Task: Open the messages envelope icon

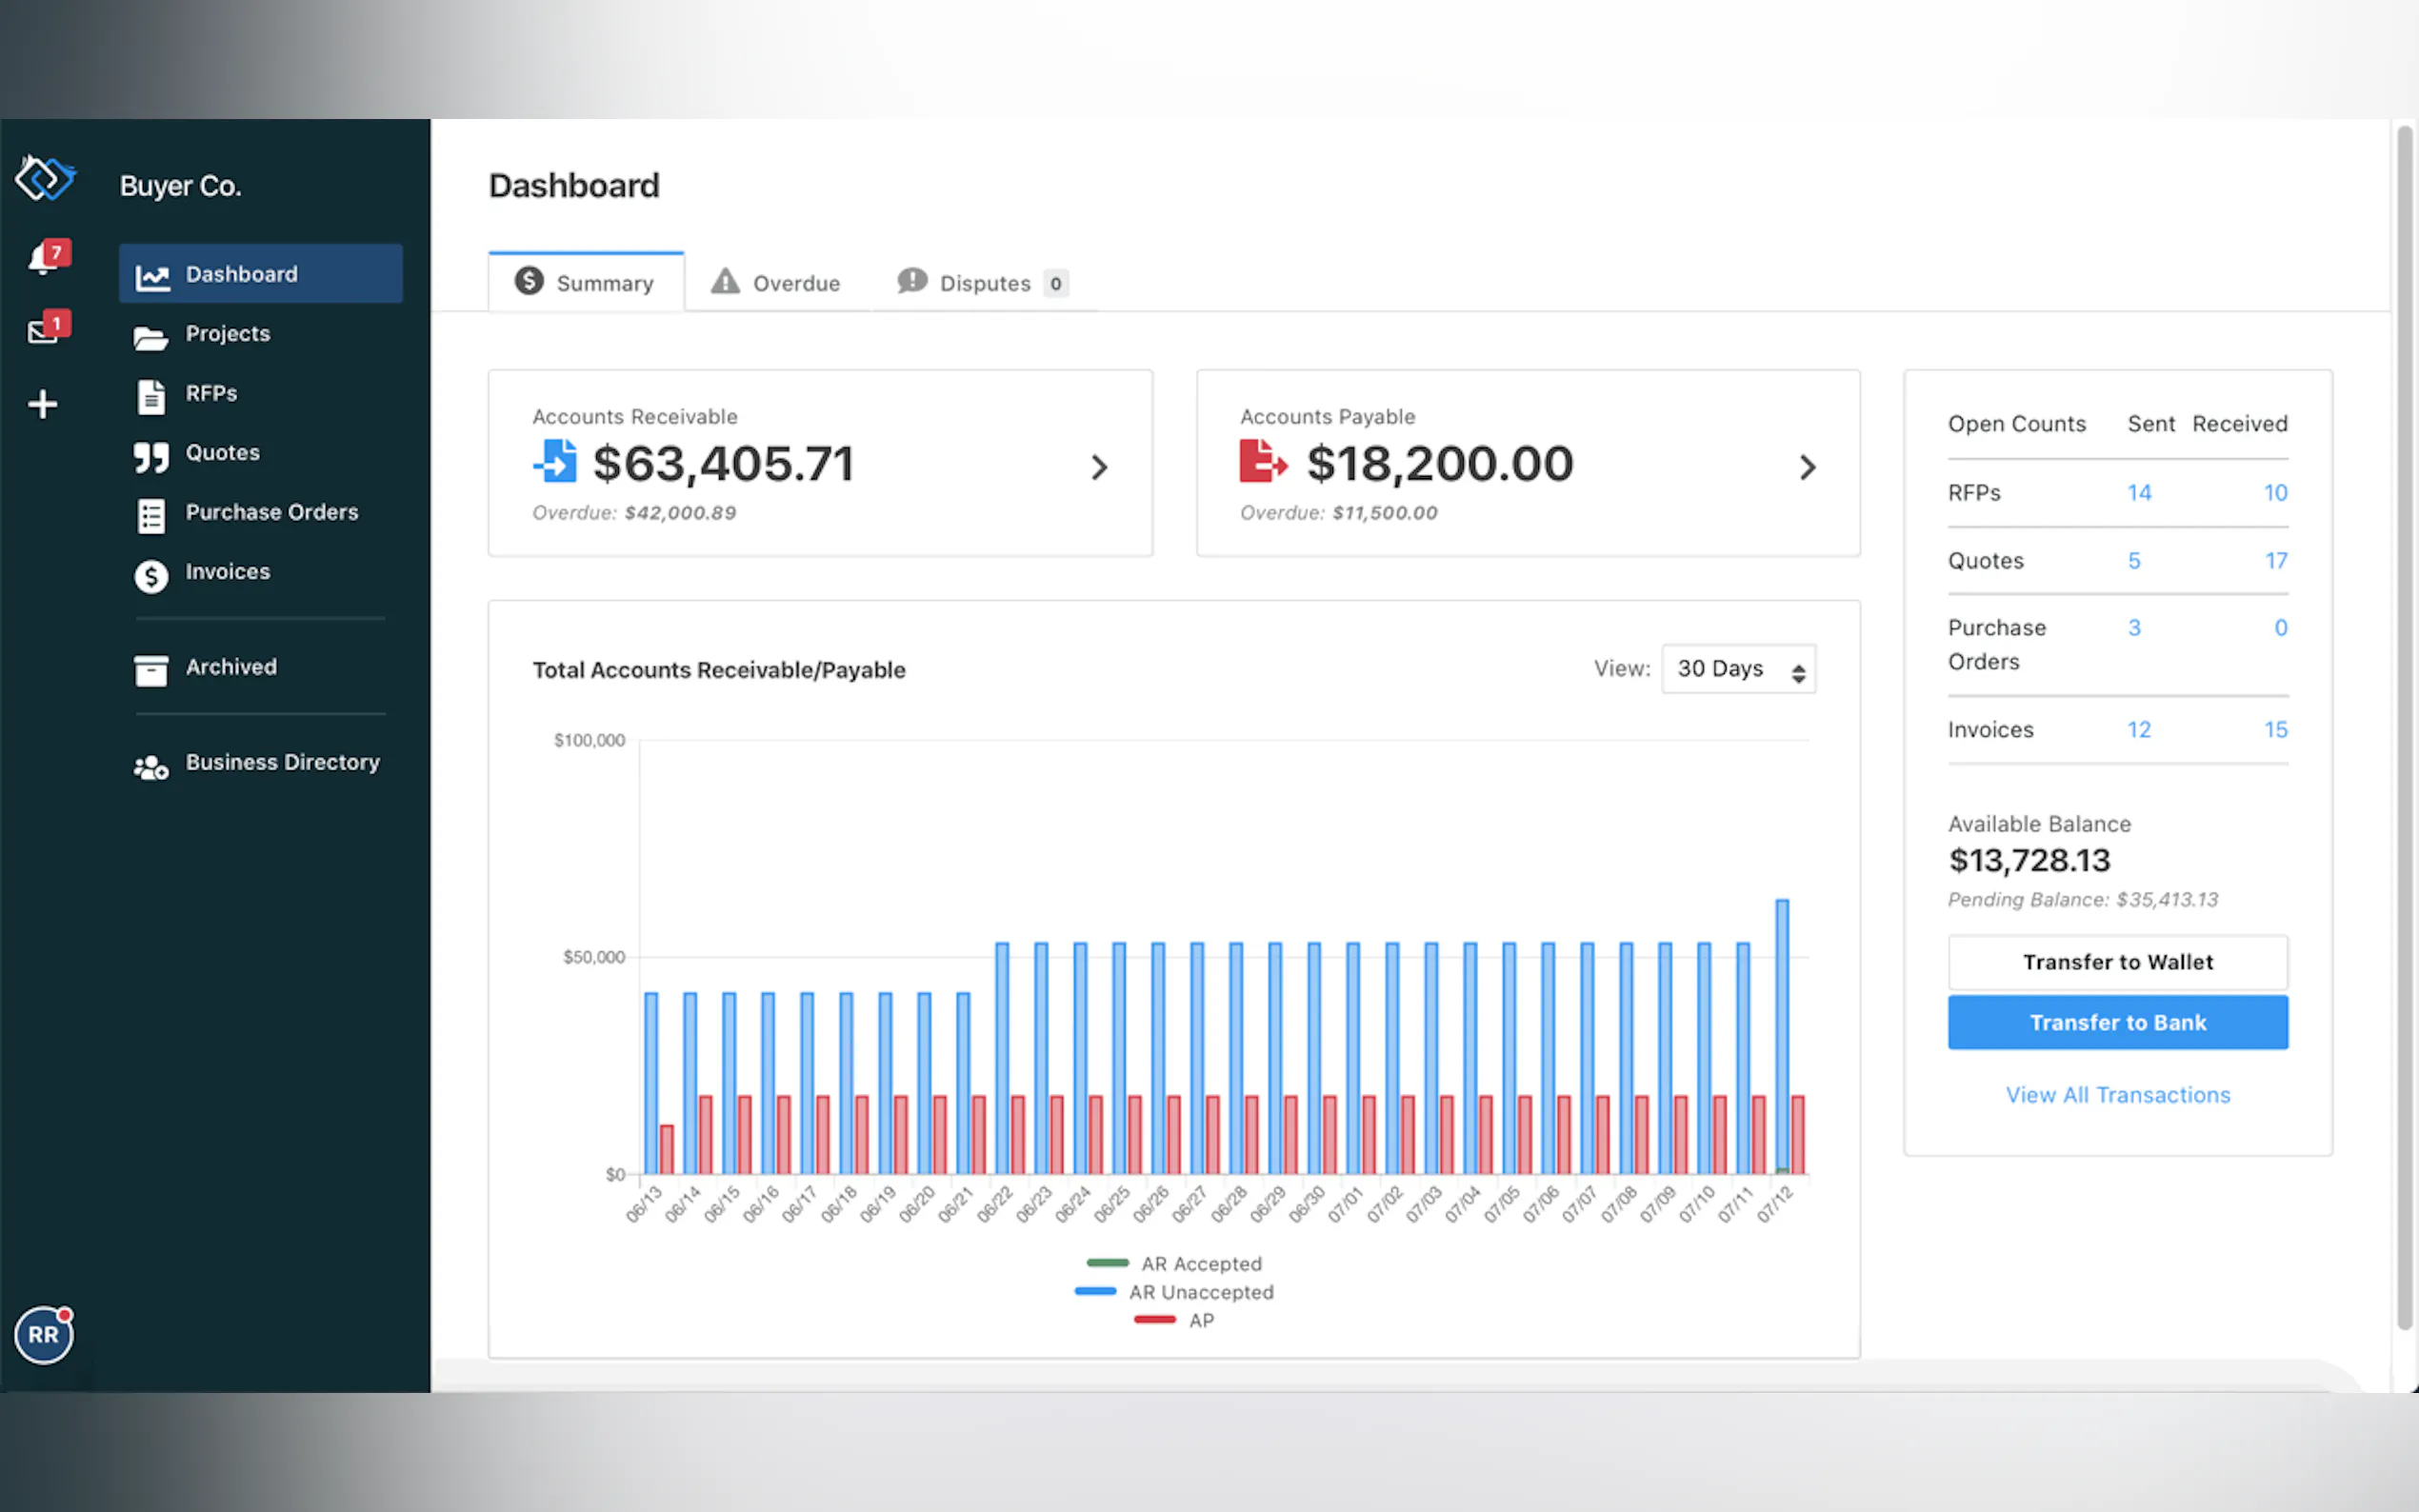Action: point(43,330)
